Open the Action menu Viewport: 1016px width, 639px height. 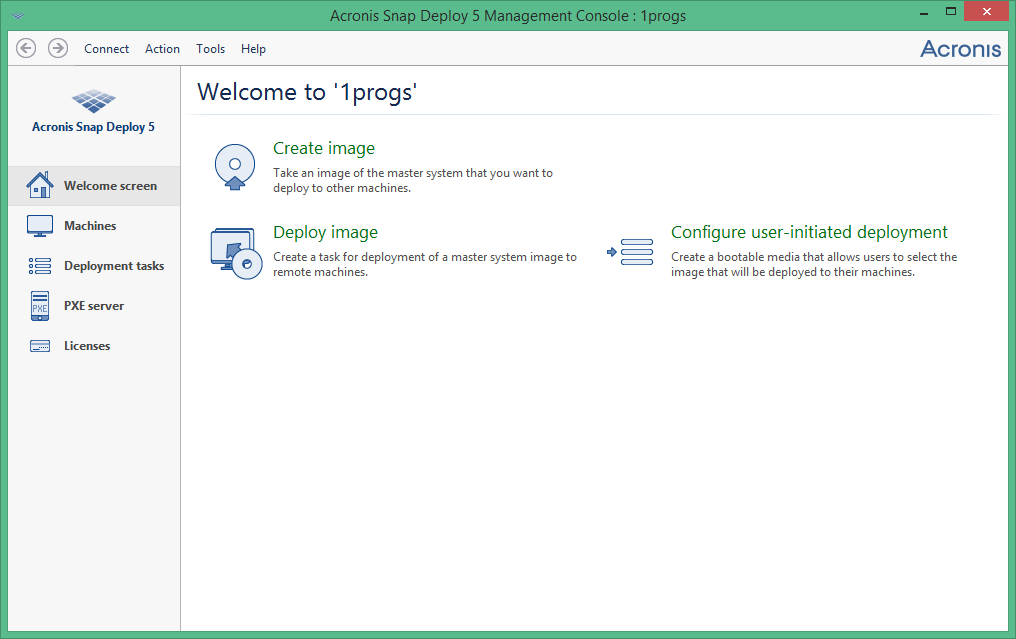[162, 49]
